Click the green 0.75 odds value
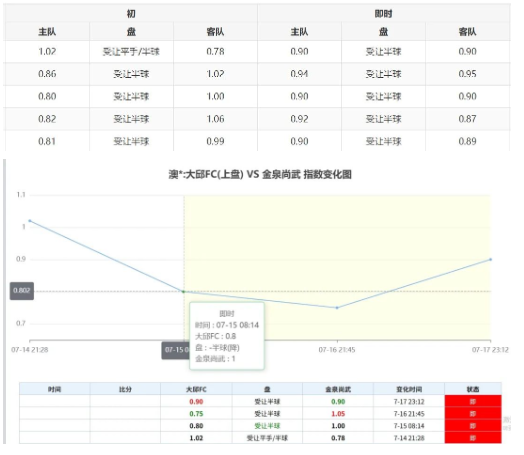524x455 pixels. [196, 414]
